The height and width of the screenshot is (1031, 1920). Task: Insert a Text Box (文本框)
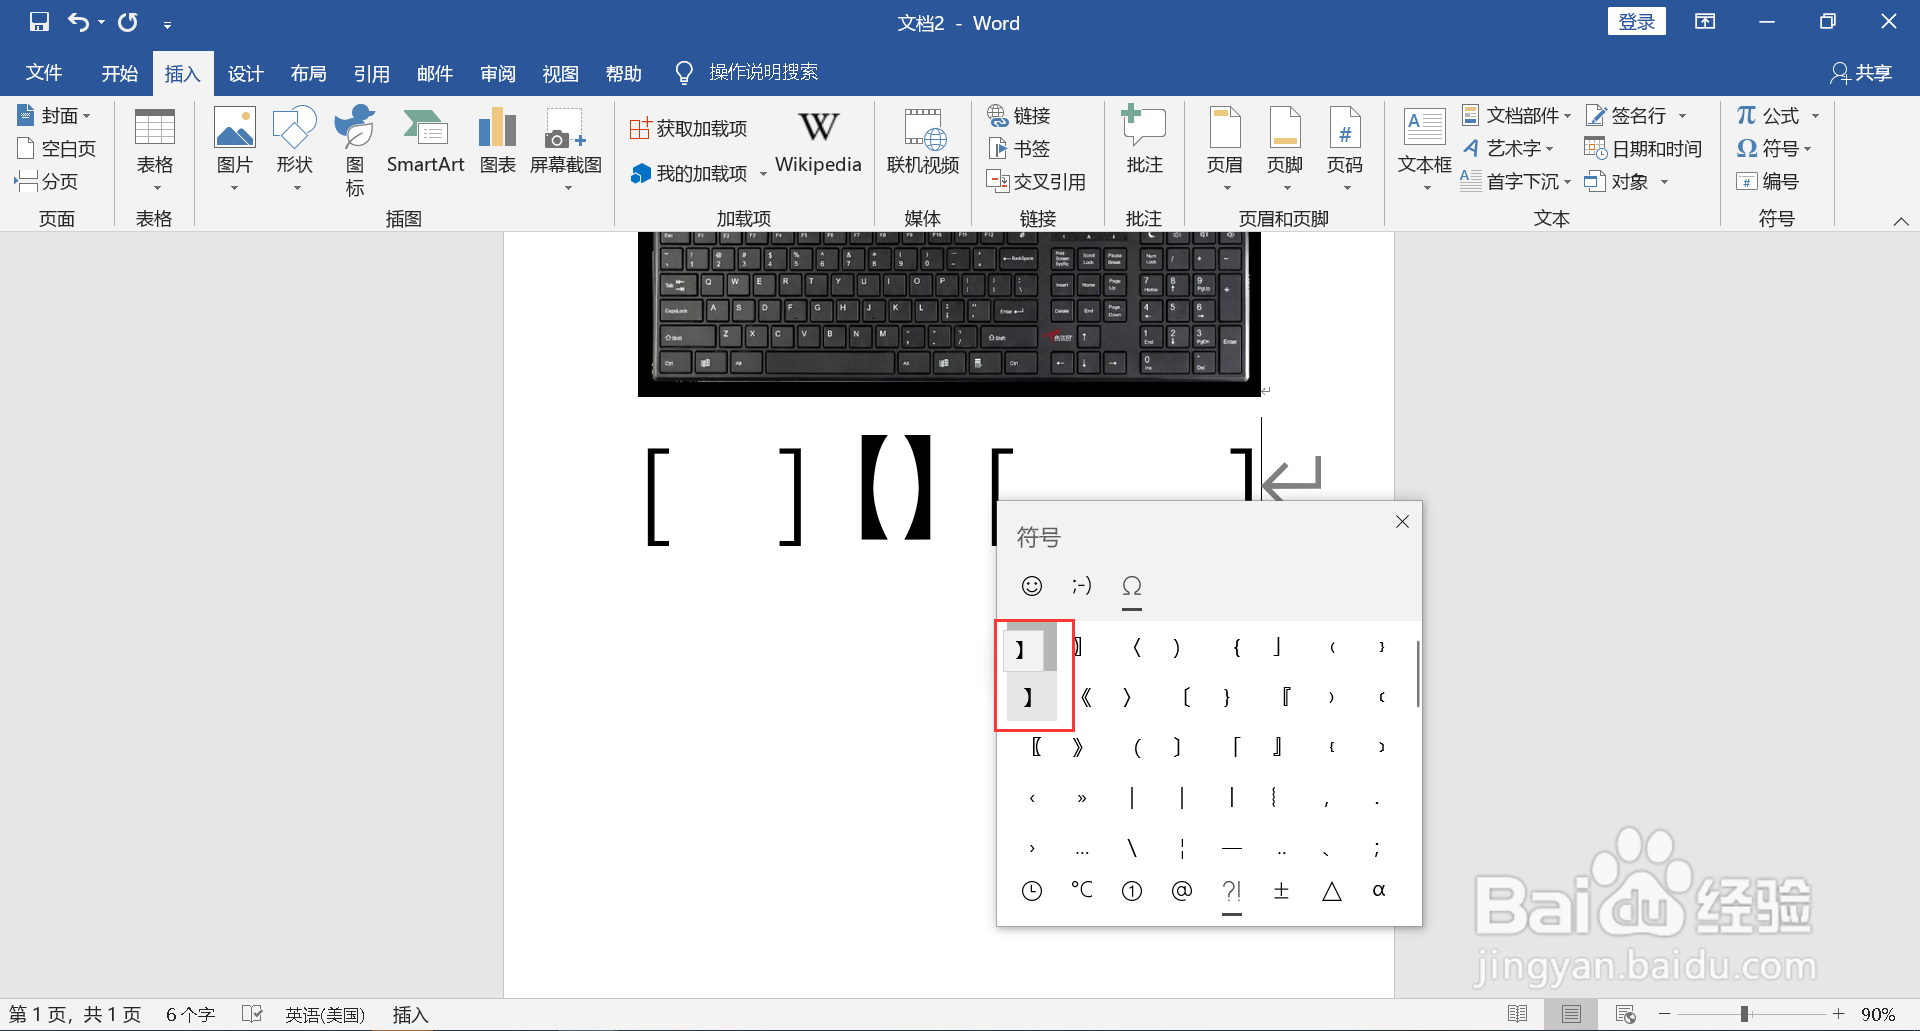[x=1425, y=150]
